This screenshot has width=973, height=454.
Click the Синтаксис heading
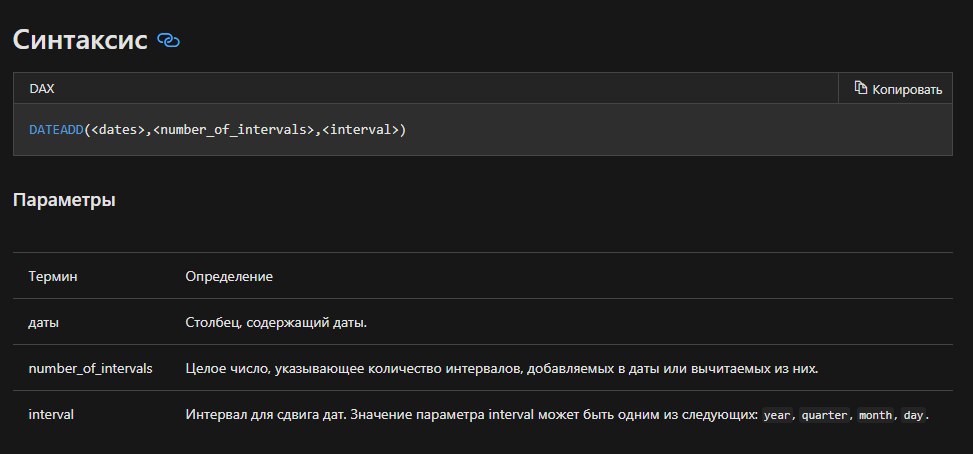click(x=80, y=40)
